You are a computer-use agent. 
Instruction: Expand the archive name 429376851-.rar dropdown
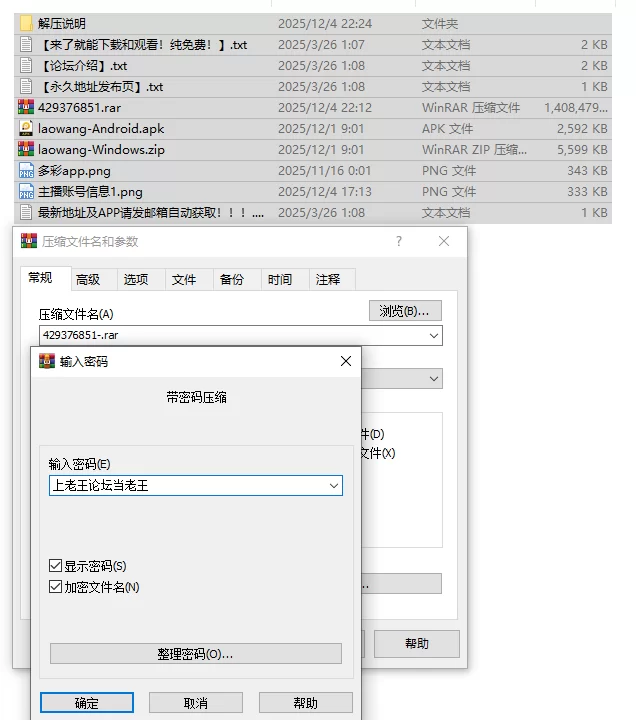[x=433, y=336]
